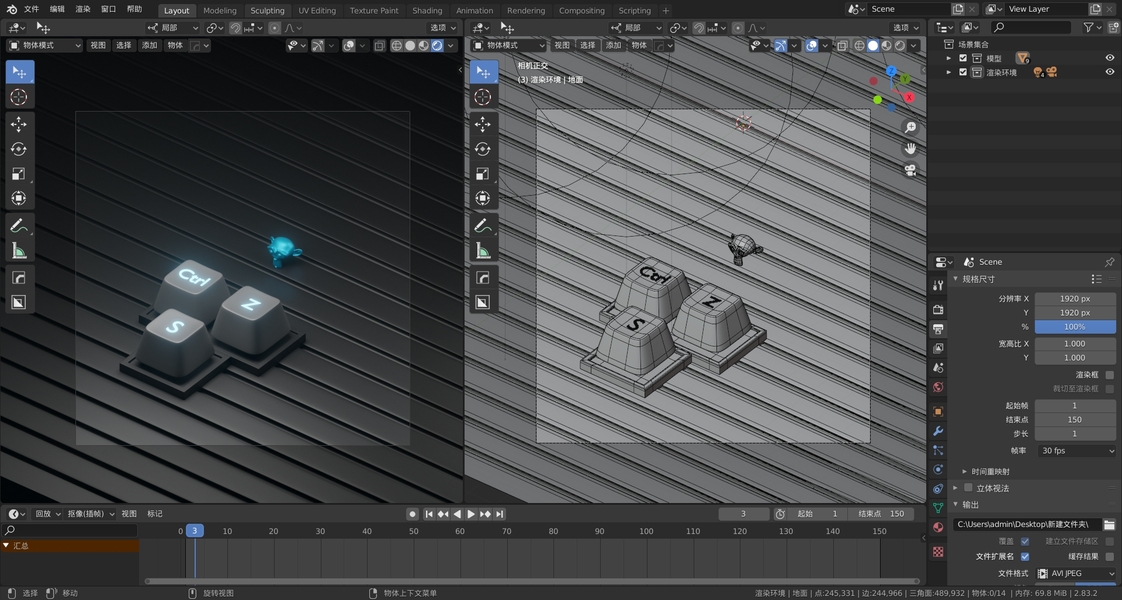
Task: Play animation forward in timeline
Action: coord(471,513)
